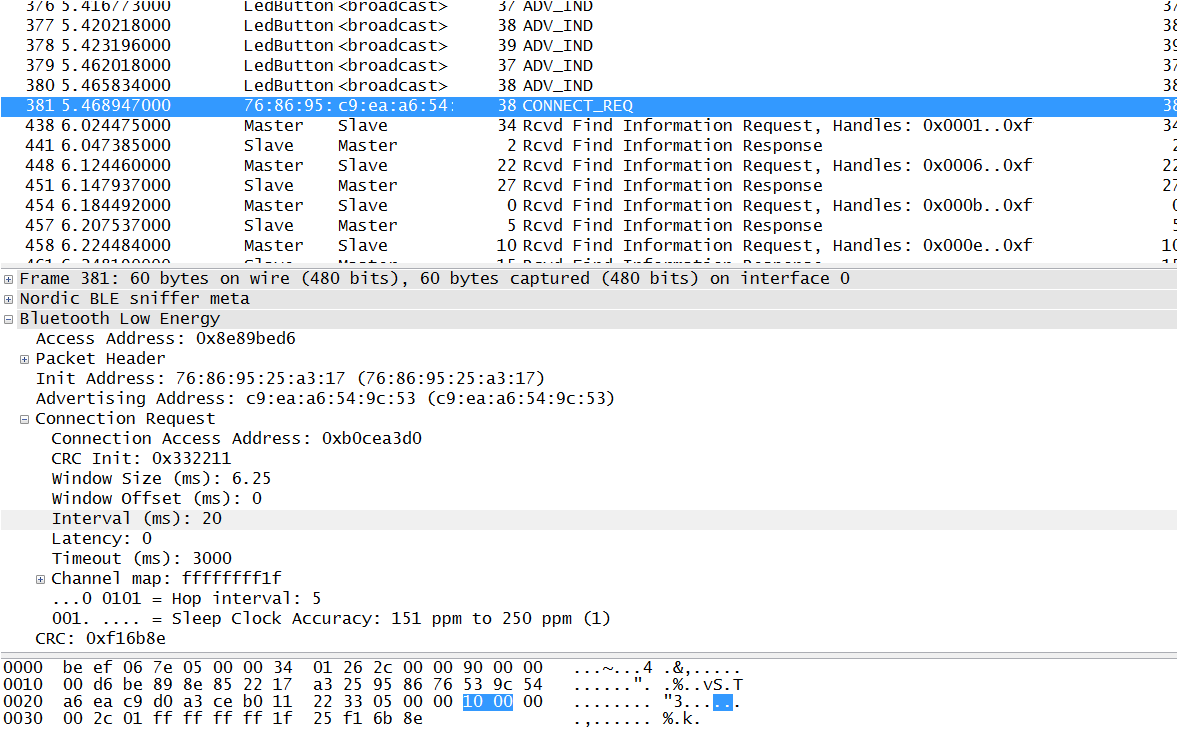This screenshot has width=1178, height=731.
Task: Expand the Nordic BLE sniffer meta section
Action: click(8, 299)
